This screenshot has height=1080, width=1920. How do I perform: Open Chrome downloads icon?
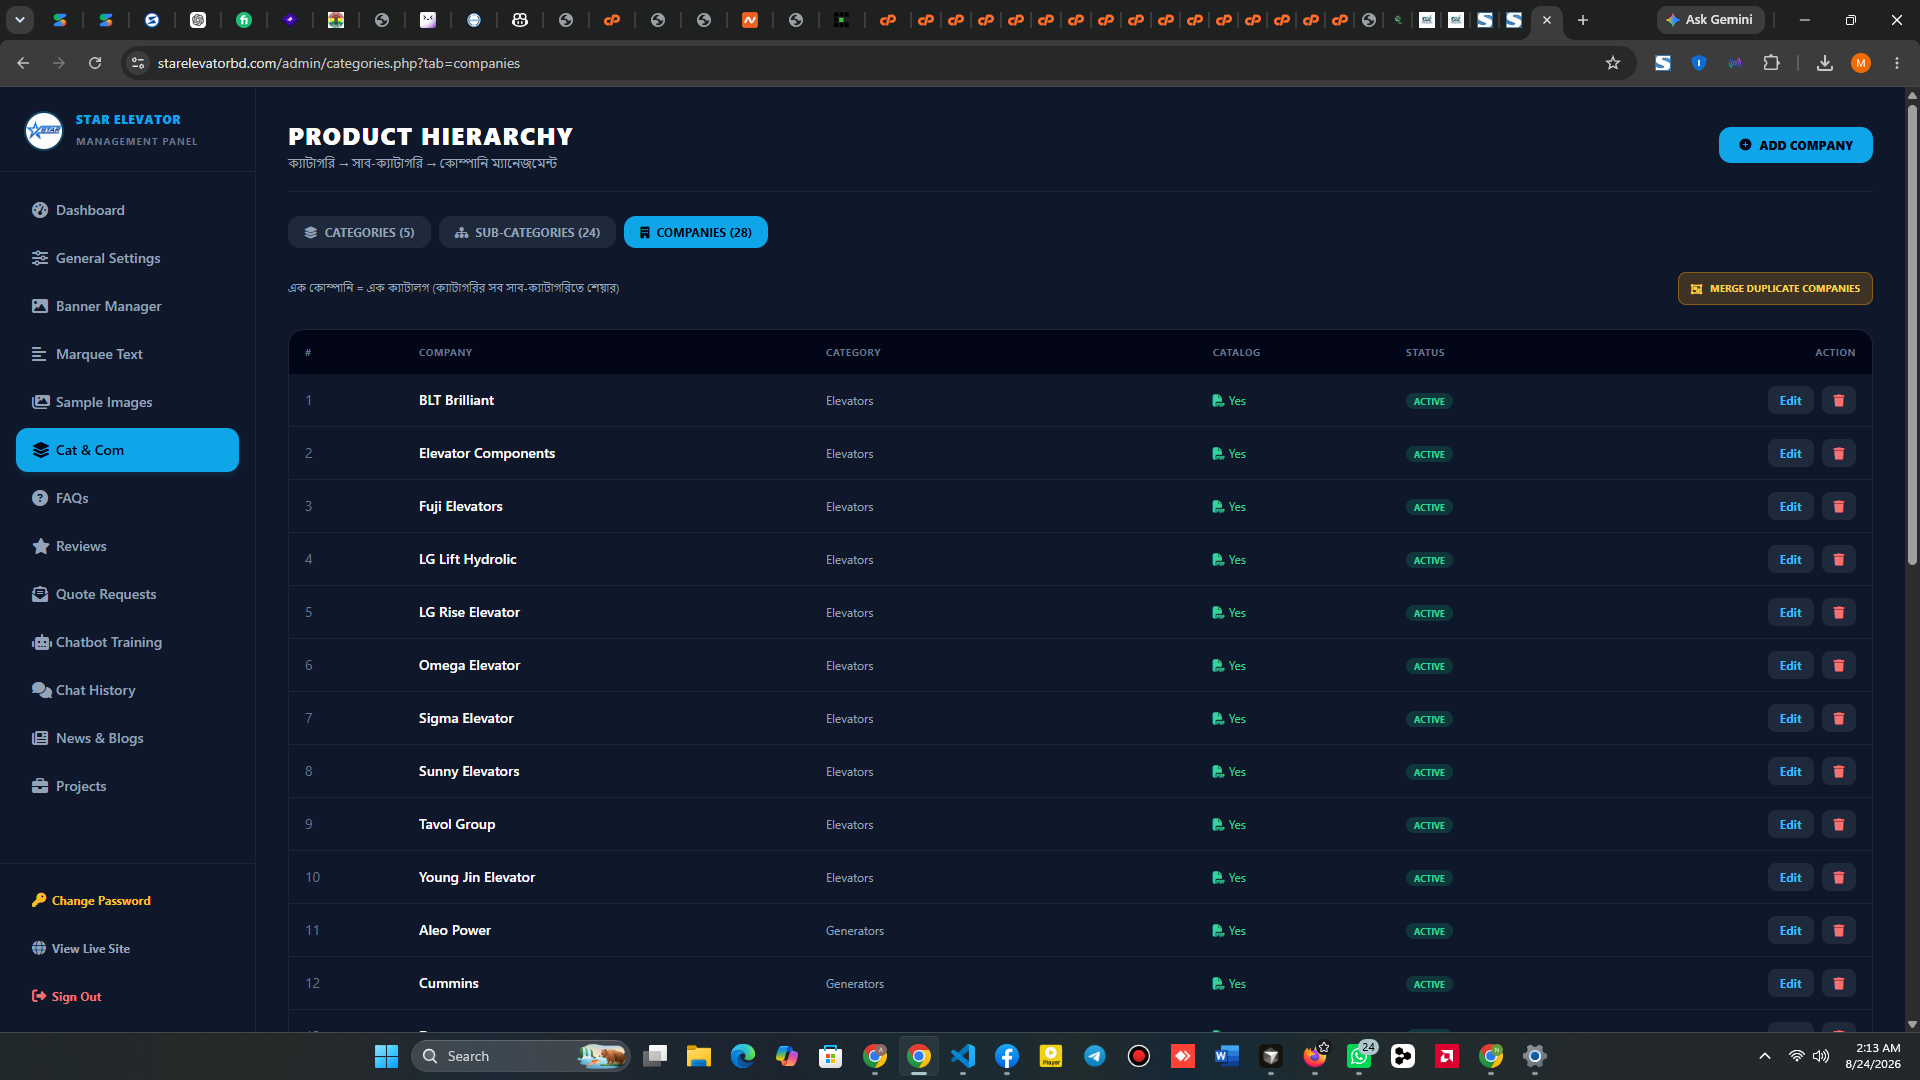tap(1824, 63)
